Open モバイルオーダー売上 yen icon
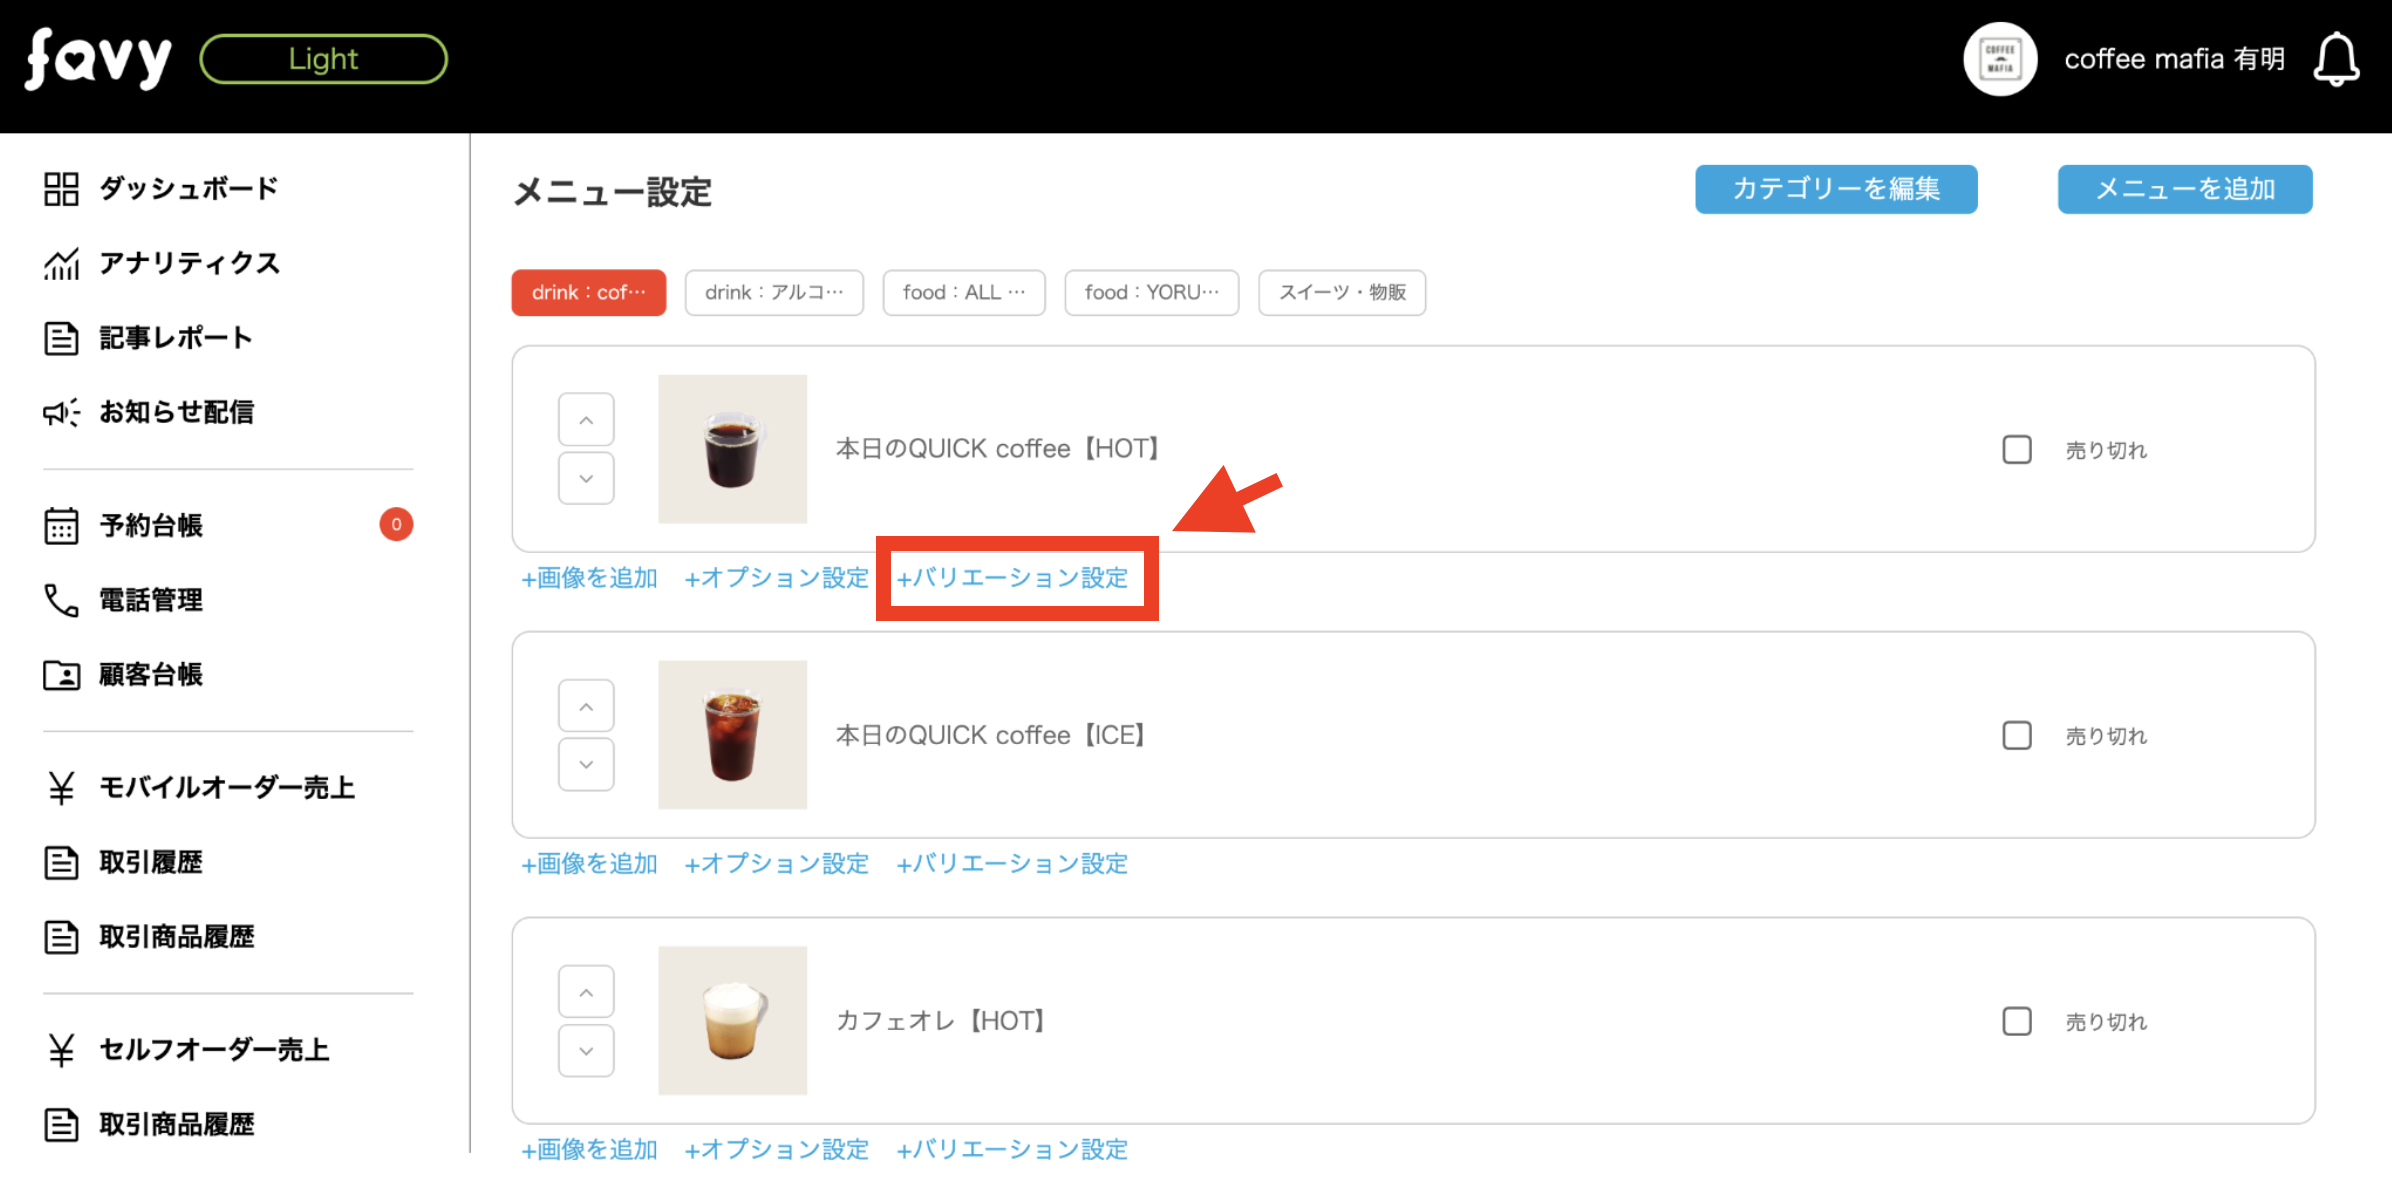This screenshot has width=2392, height=1194. [x=61, y=788]
